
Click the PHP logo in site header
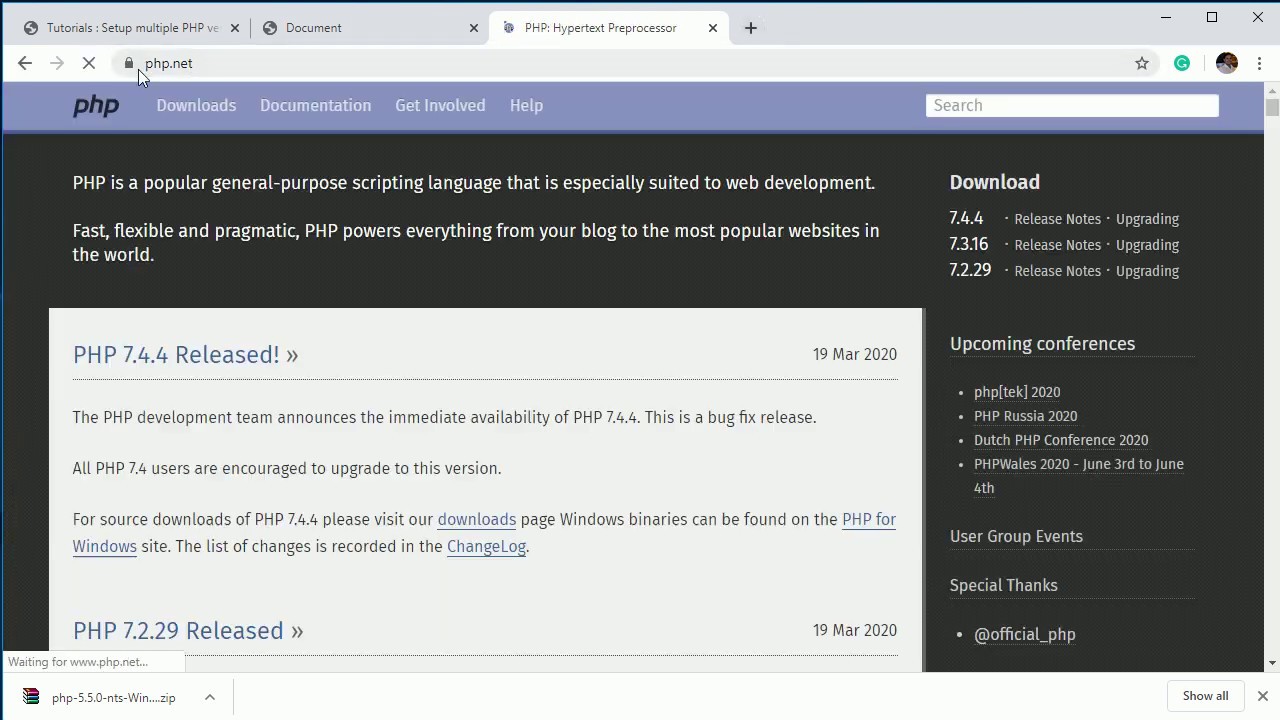[96, 106]
